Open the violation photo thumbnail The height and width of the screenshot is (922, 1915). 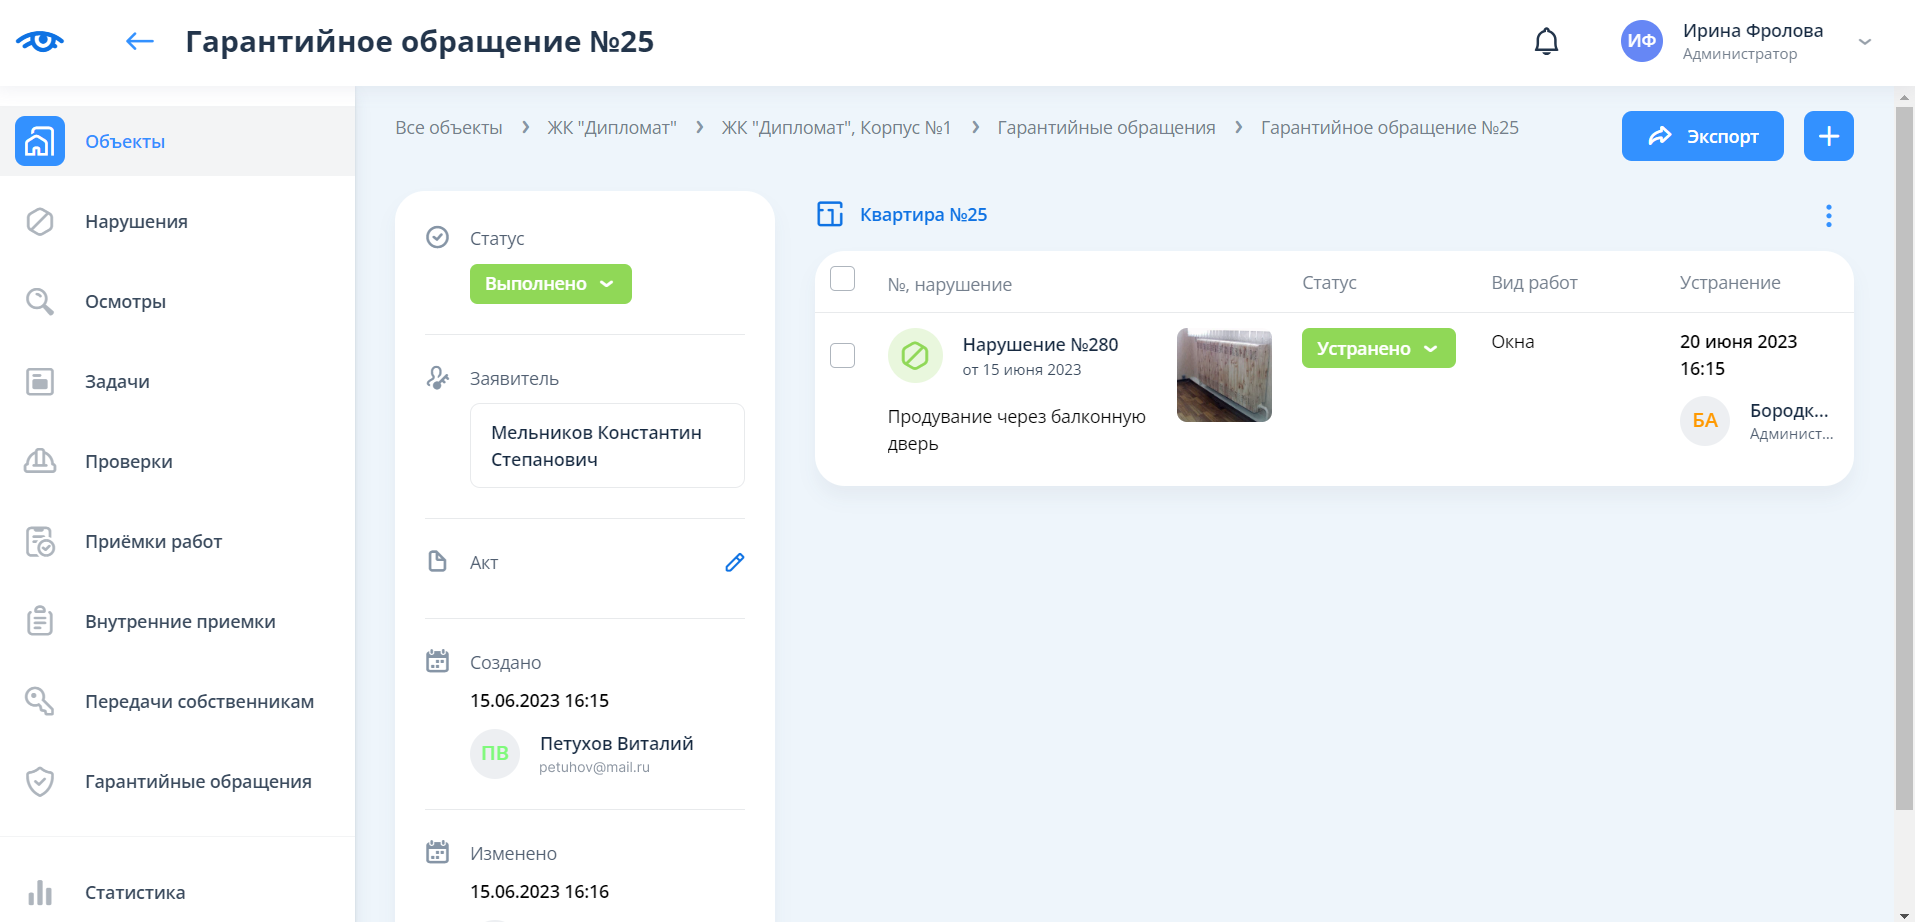pyautogui.click(x=1224, y=375)
